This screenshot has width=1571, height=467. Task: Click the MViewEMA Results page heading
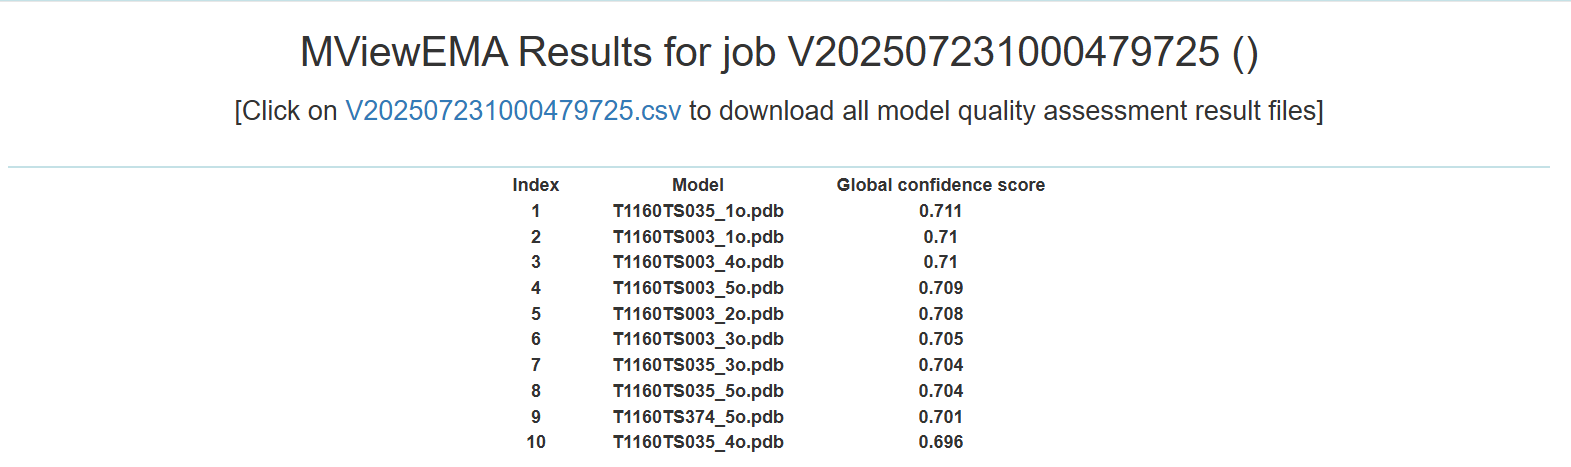(x=779, y=52)
